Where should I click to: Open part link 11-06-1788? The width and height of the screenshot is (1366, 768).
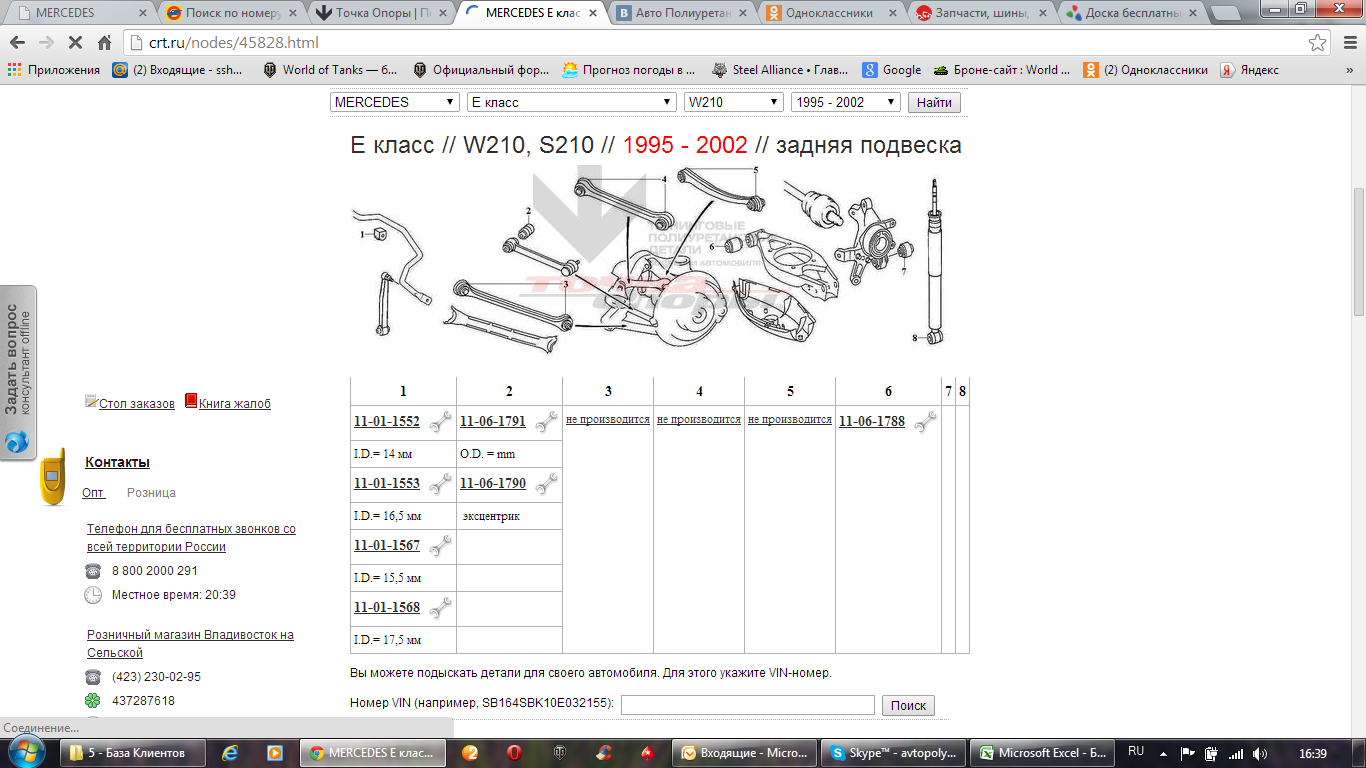[x=872, y=422]
